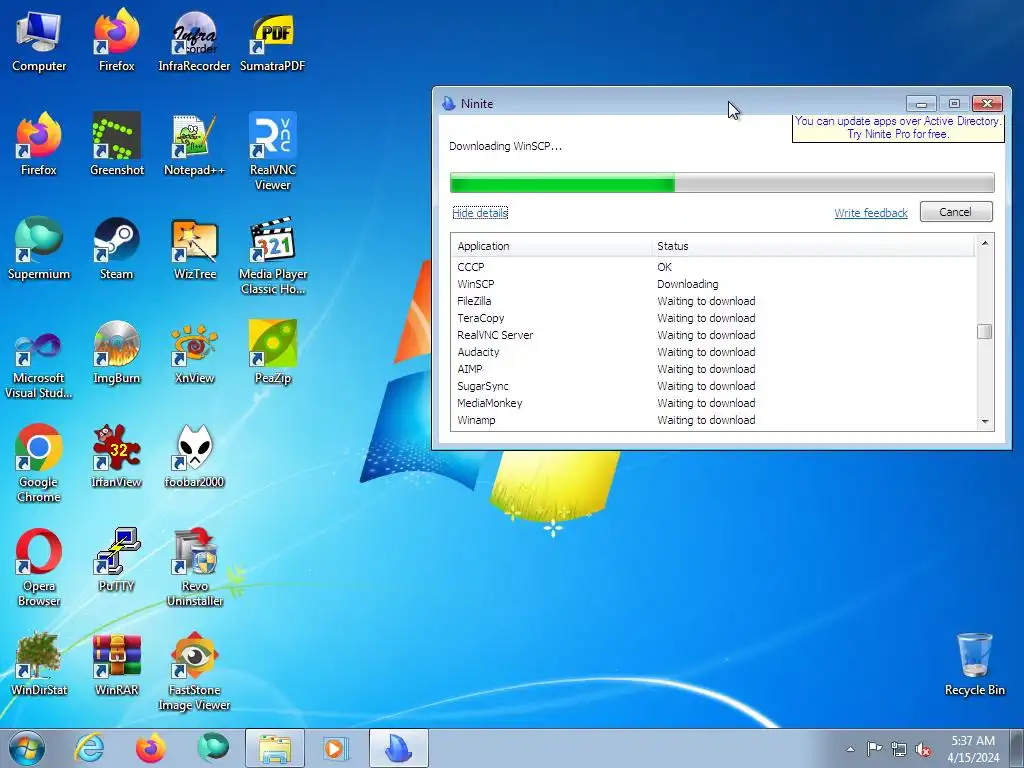The height and width of the screenshot is (768, 1024).
Task: Select the Firefox icon beside Computer
Action: [116, 42]
